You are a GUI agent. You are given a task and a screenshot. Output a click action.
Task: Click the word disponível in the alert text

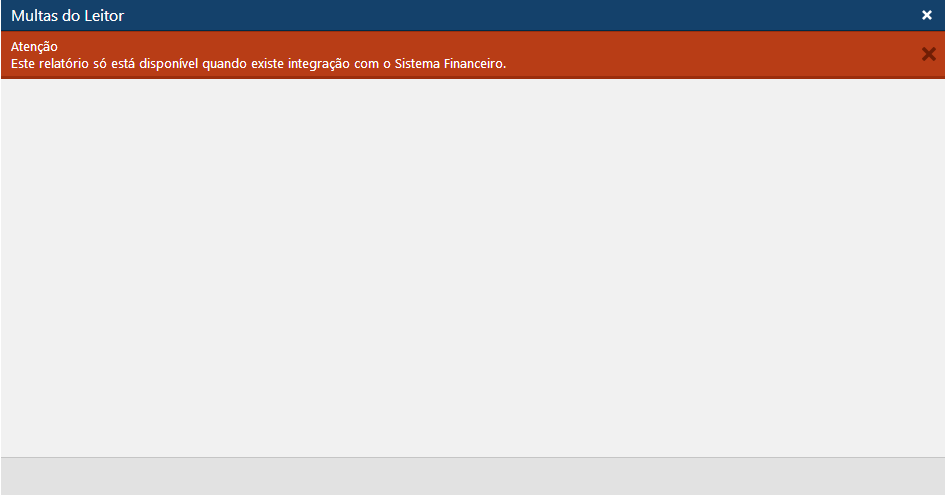[168, 64]
